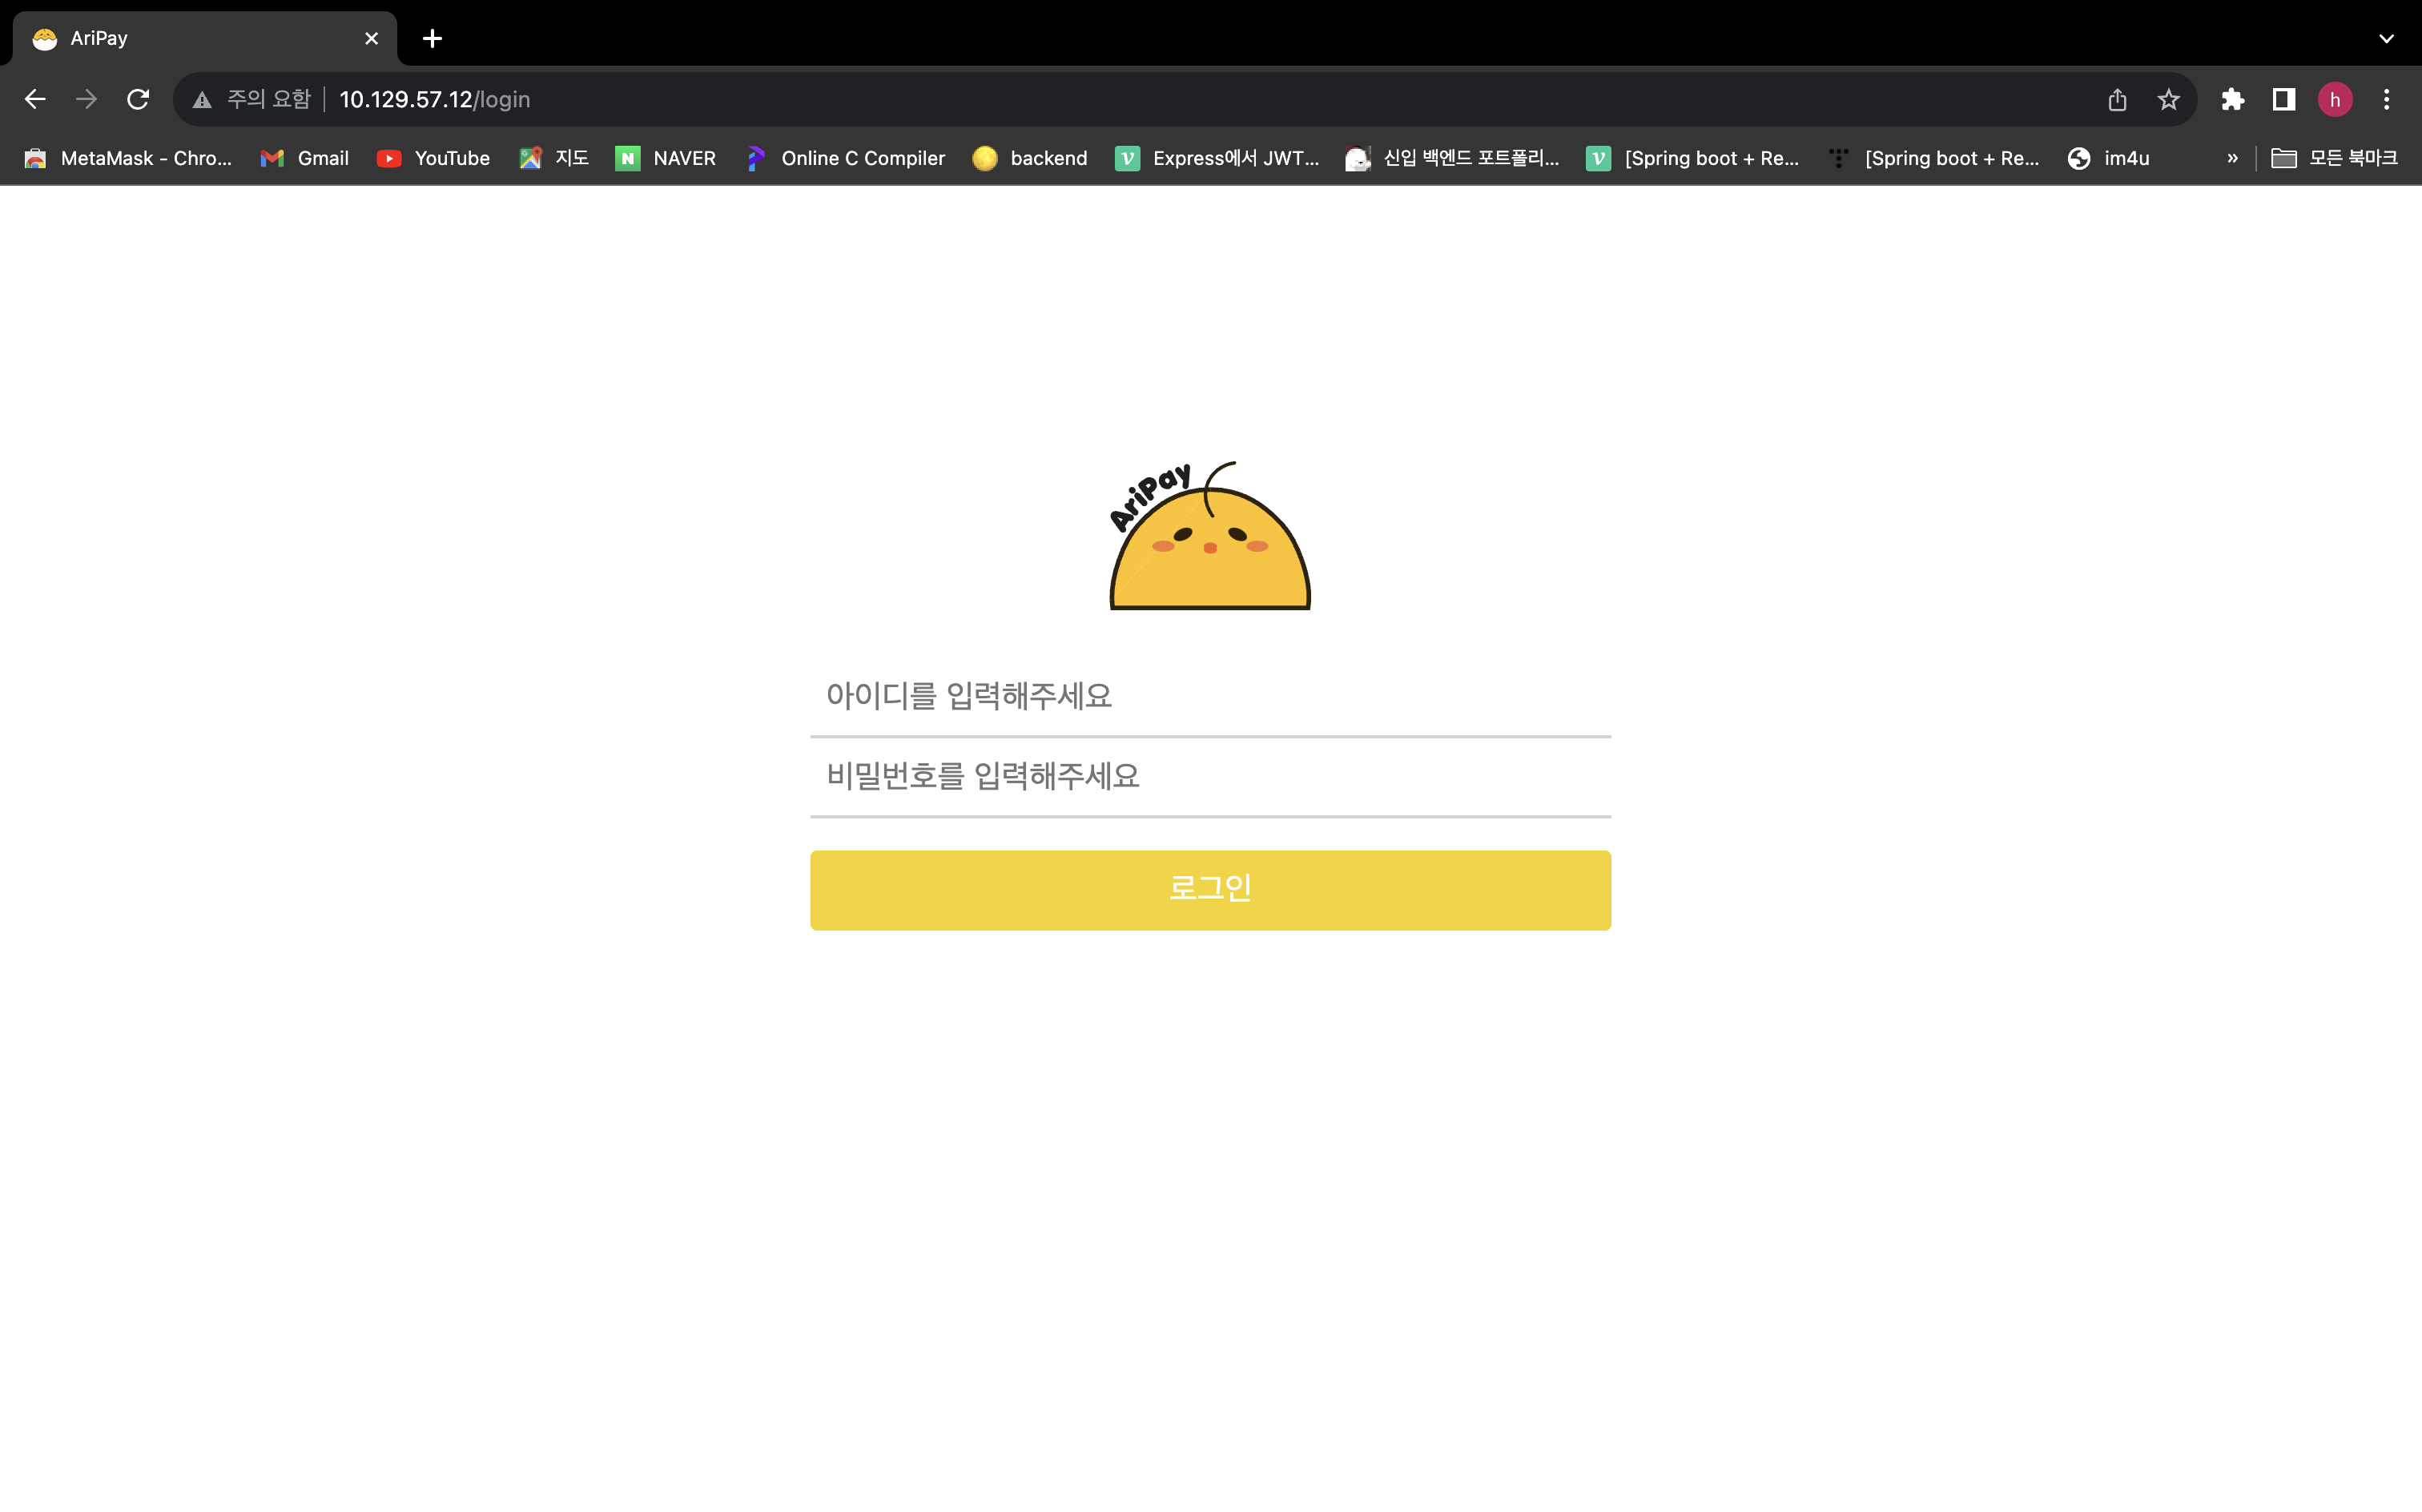The height and width of the screenshot is (1512, 2422).
Task: Click the not-secure warning triangle icon
Action: click(x=202, y=99)
